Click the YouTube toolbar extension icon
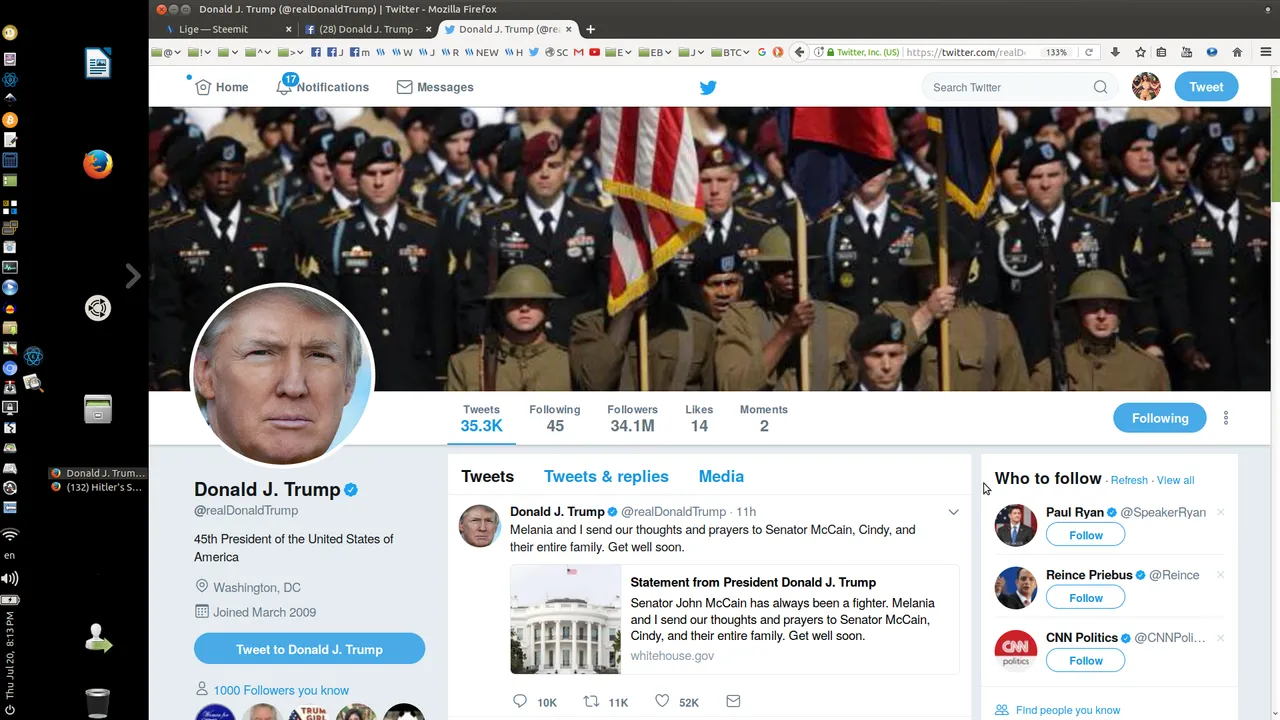 tap(1187, 52)
